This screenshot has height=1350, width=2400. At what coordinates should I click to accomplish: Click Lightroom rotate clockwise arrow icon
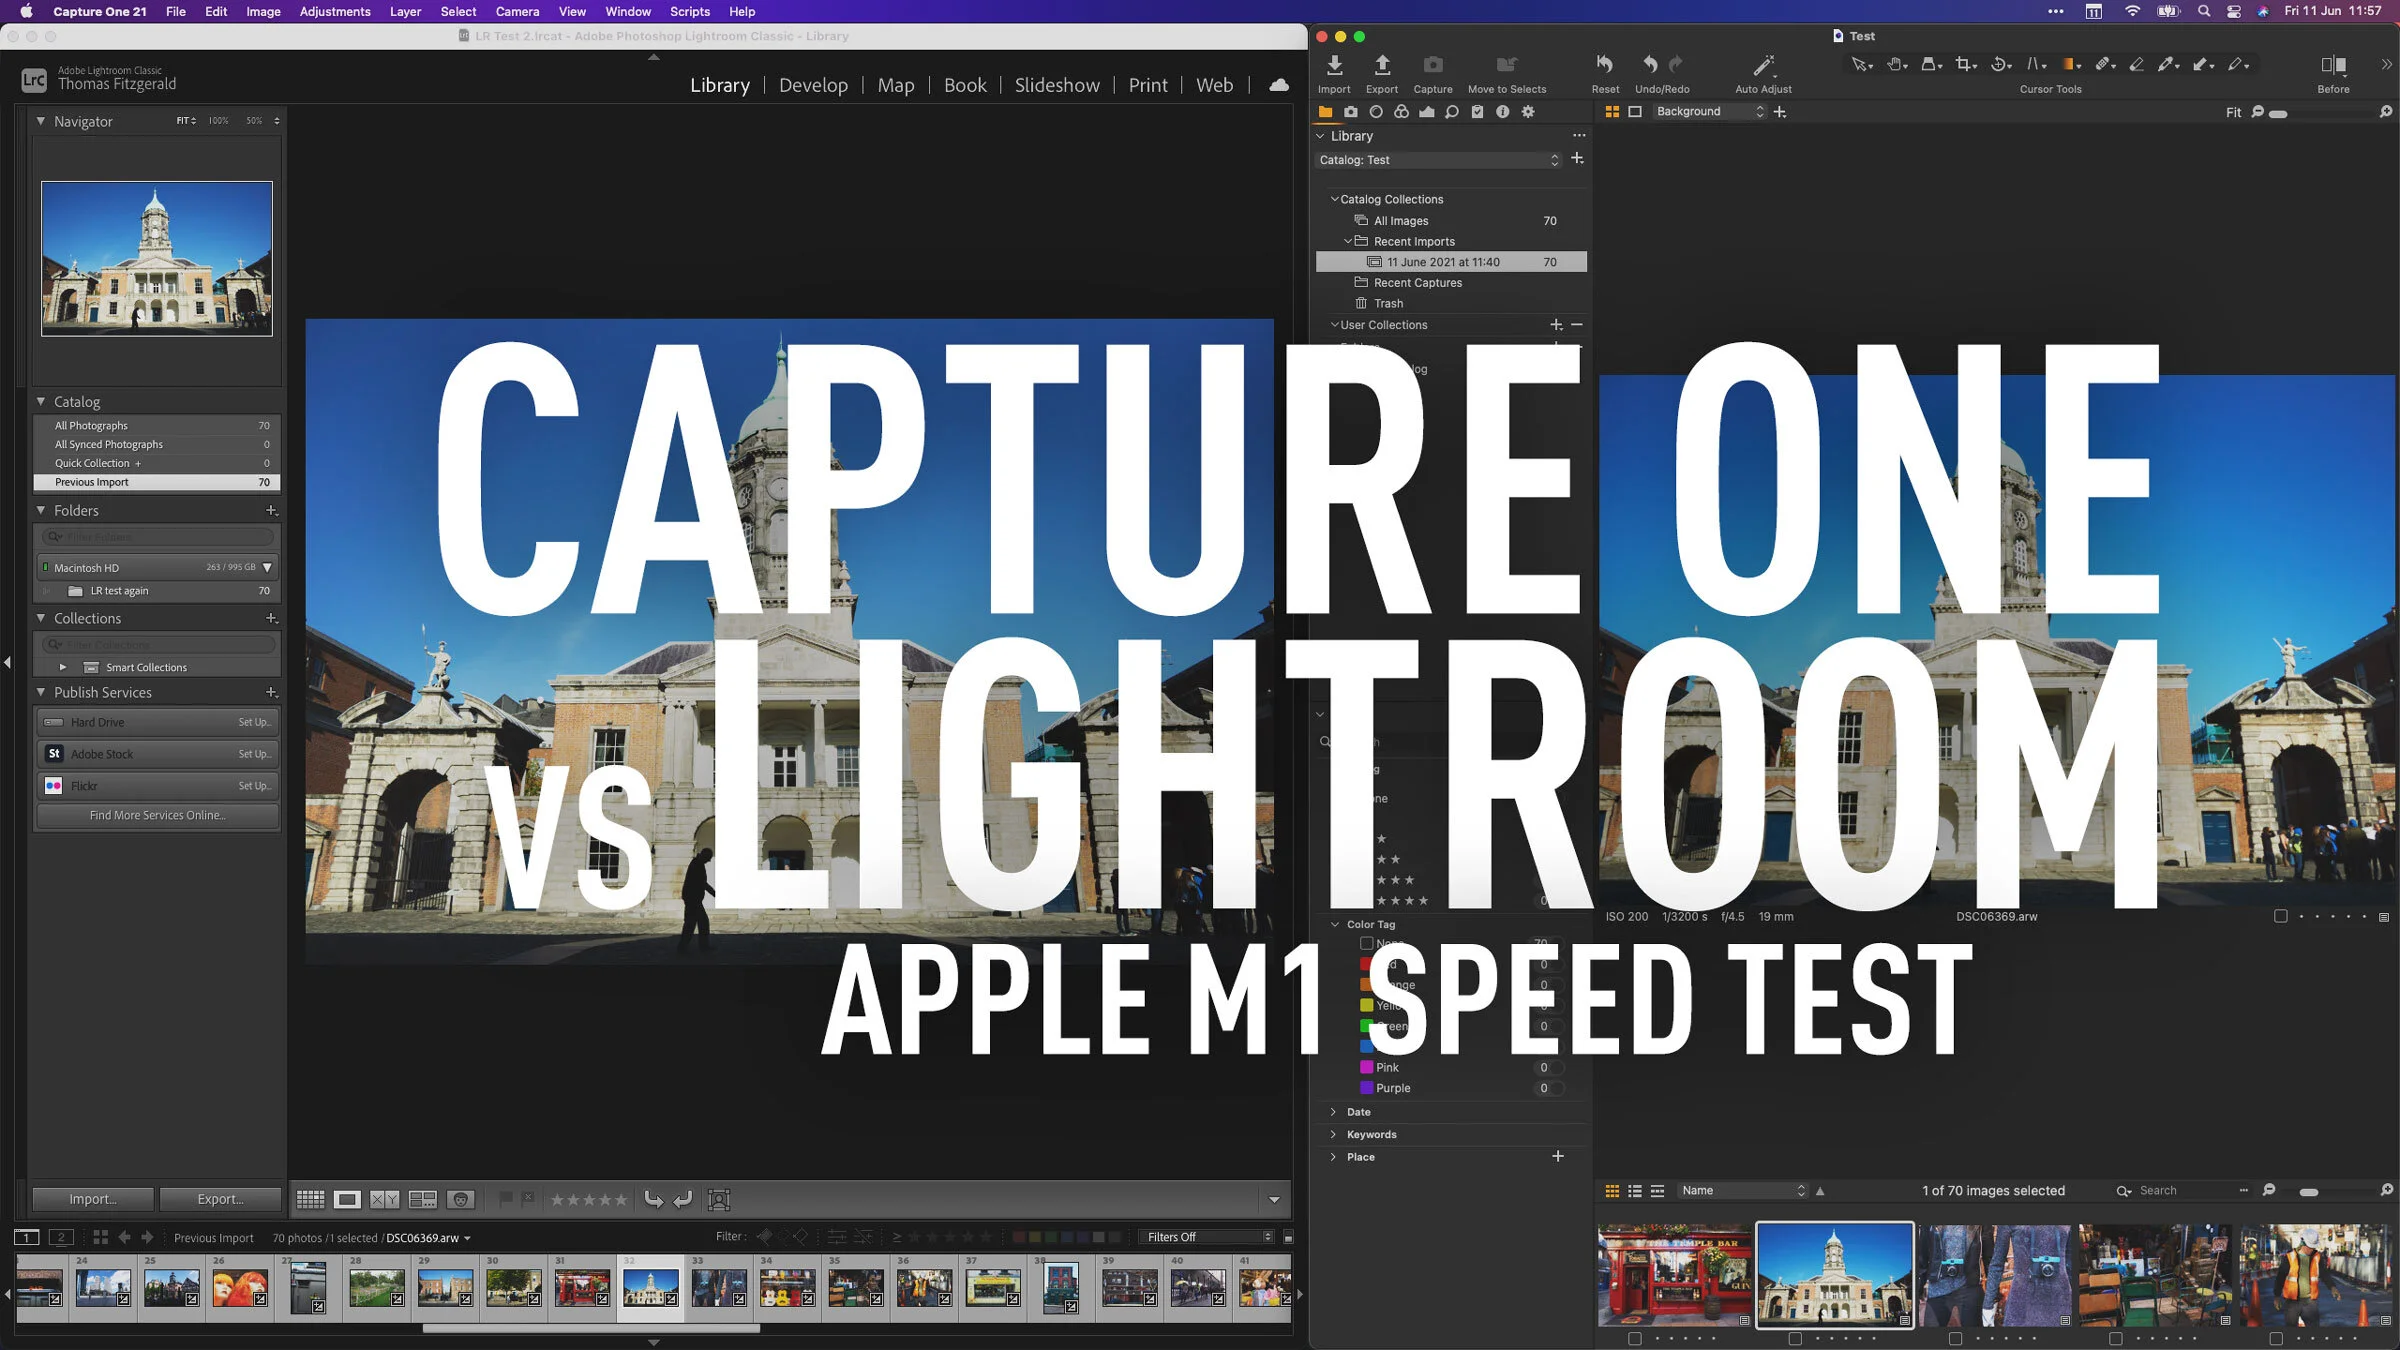683,1199
